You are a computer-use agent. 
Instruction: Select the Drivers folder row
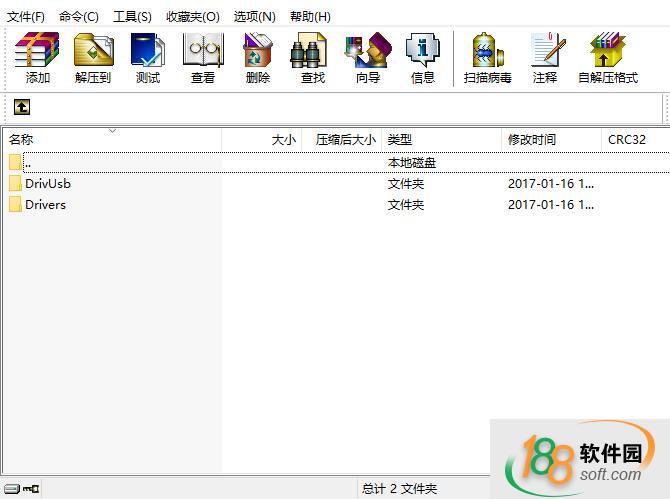tap(45, 204)
